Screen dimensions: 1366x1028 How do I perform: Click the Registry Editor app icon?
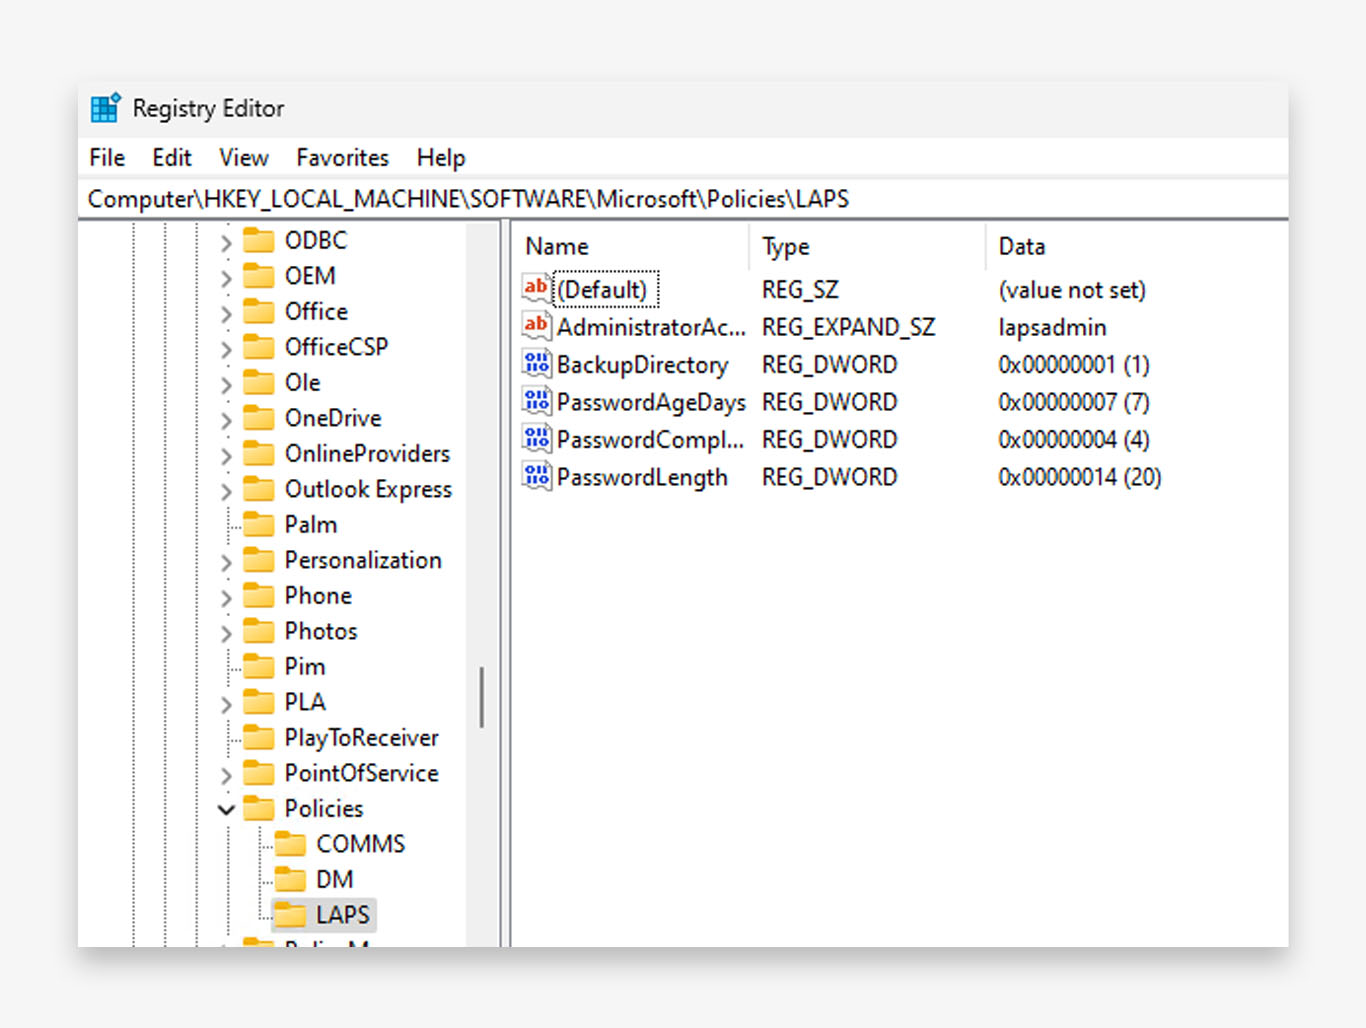coord(105,108)
